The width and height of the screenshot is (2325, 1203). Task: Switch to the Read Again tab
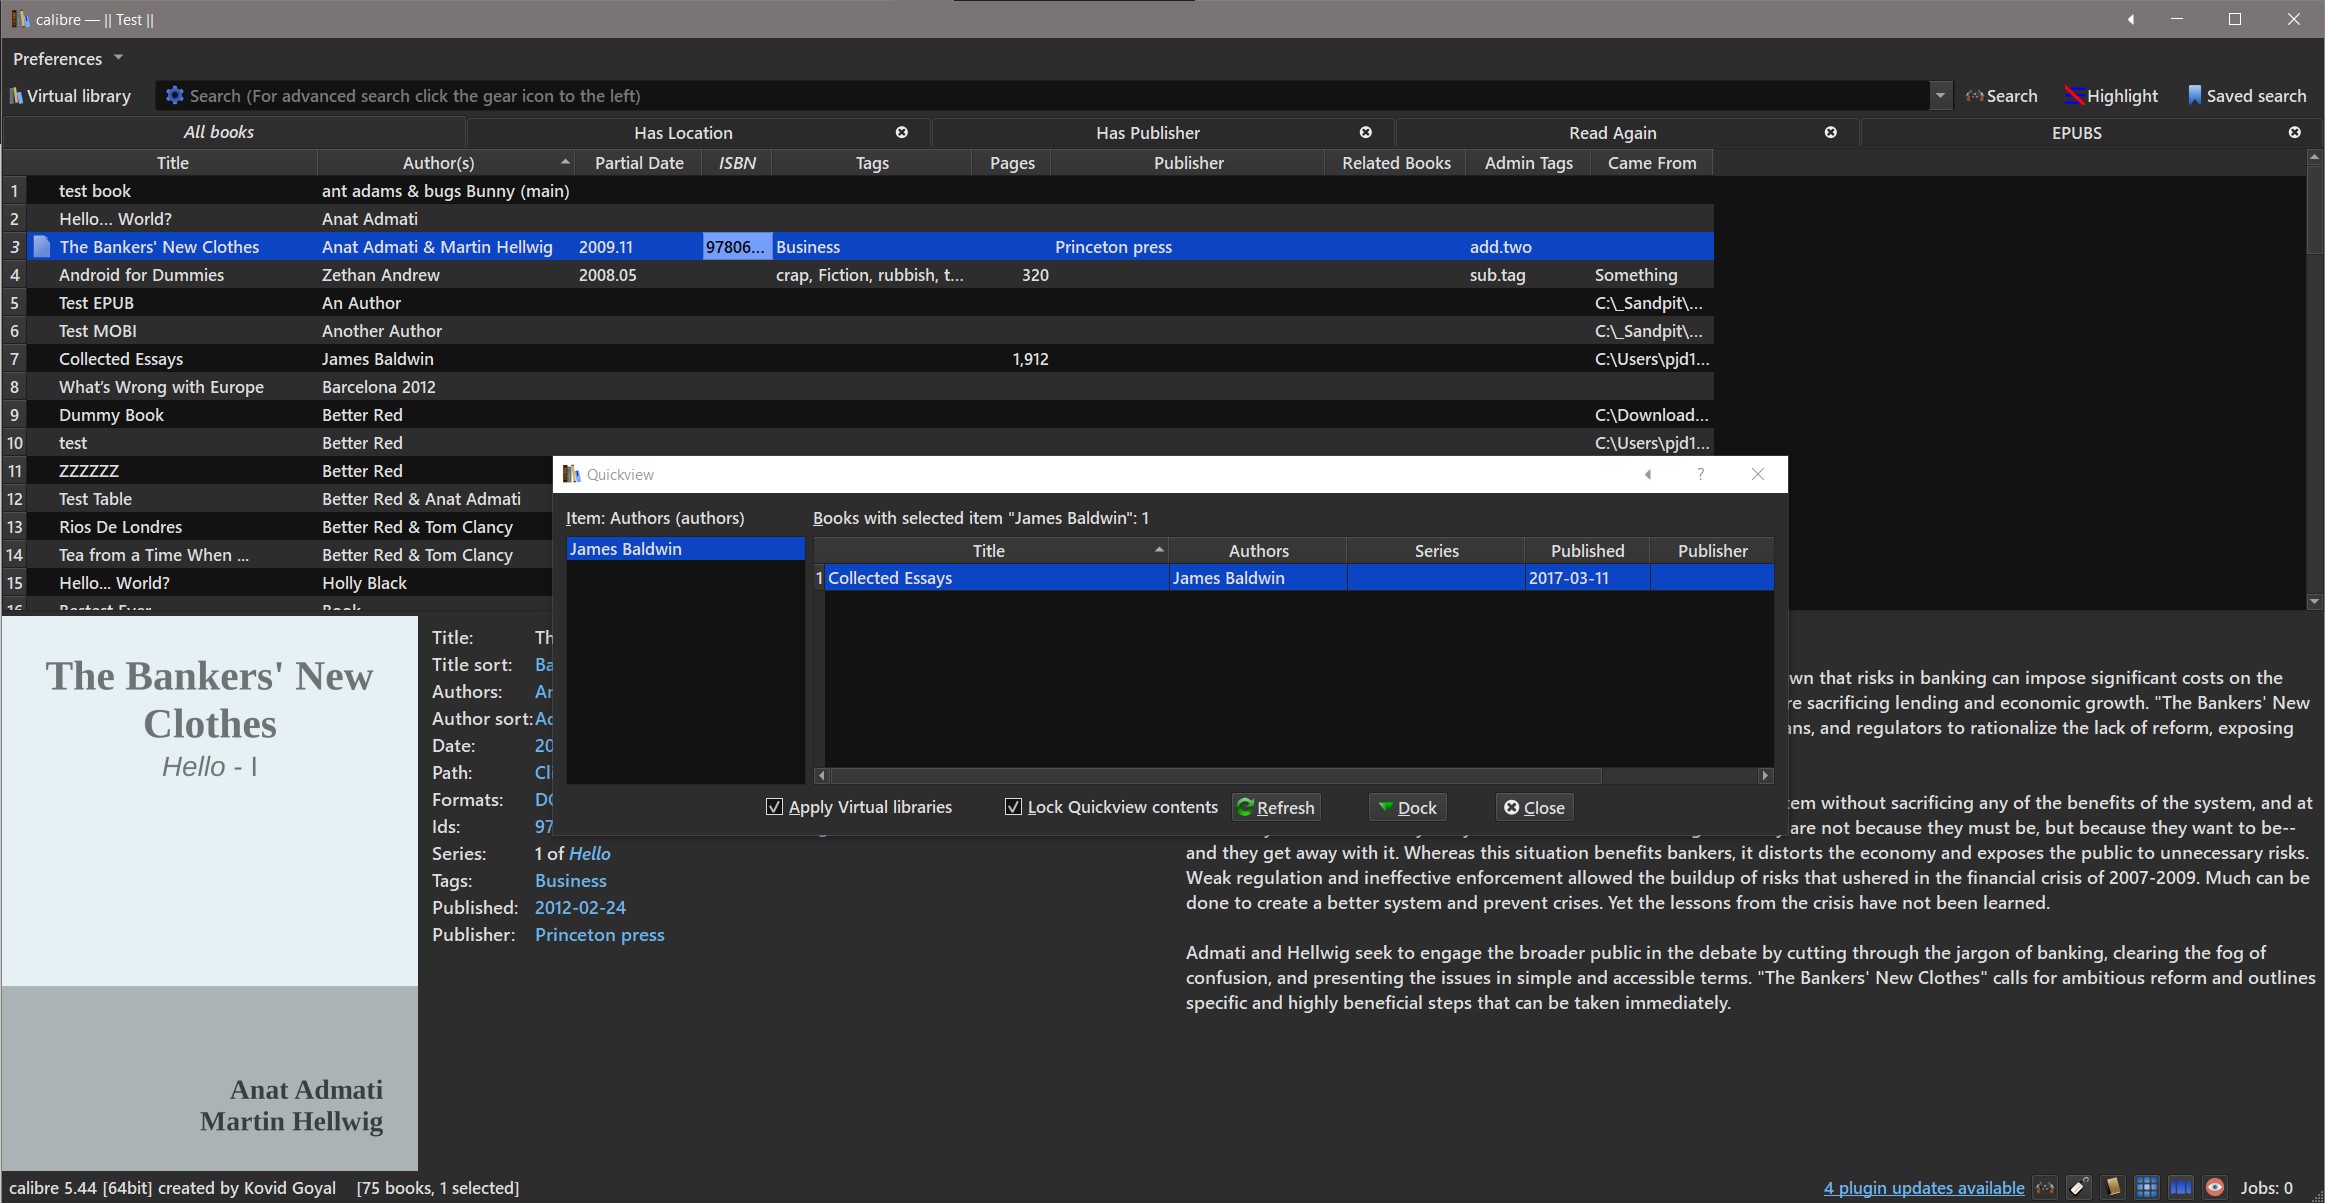coord(1612,133)
